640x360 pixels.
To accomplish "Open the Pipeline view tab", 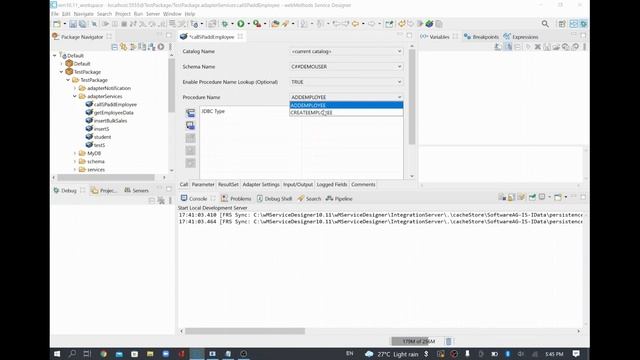I will (339, 198).
